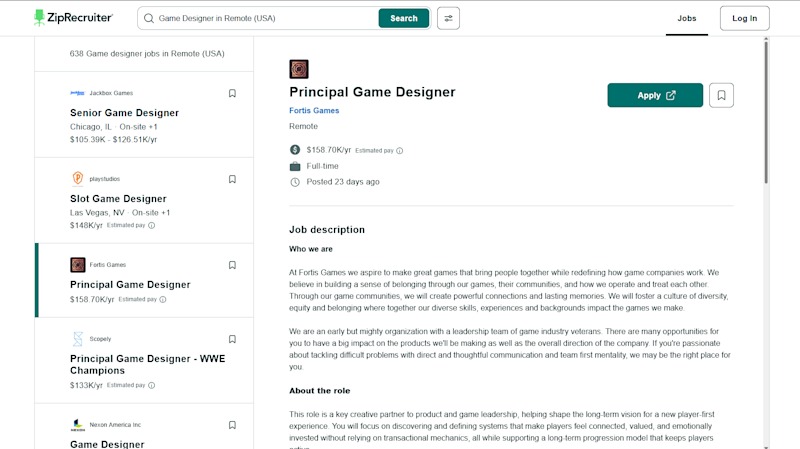
Task: Open the search filters icon button
Action: coord(448,18)
